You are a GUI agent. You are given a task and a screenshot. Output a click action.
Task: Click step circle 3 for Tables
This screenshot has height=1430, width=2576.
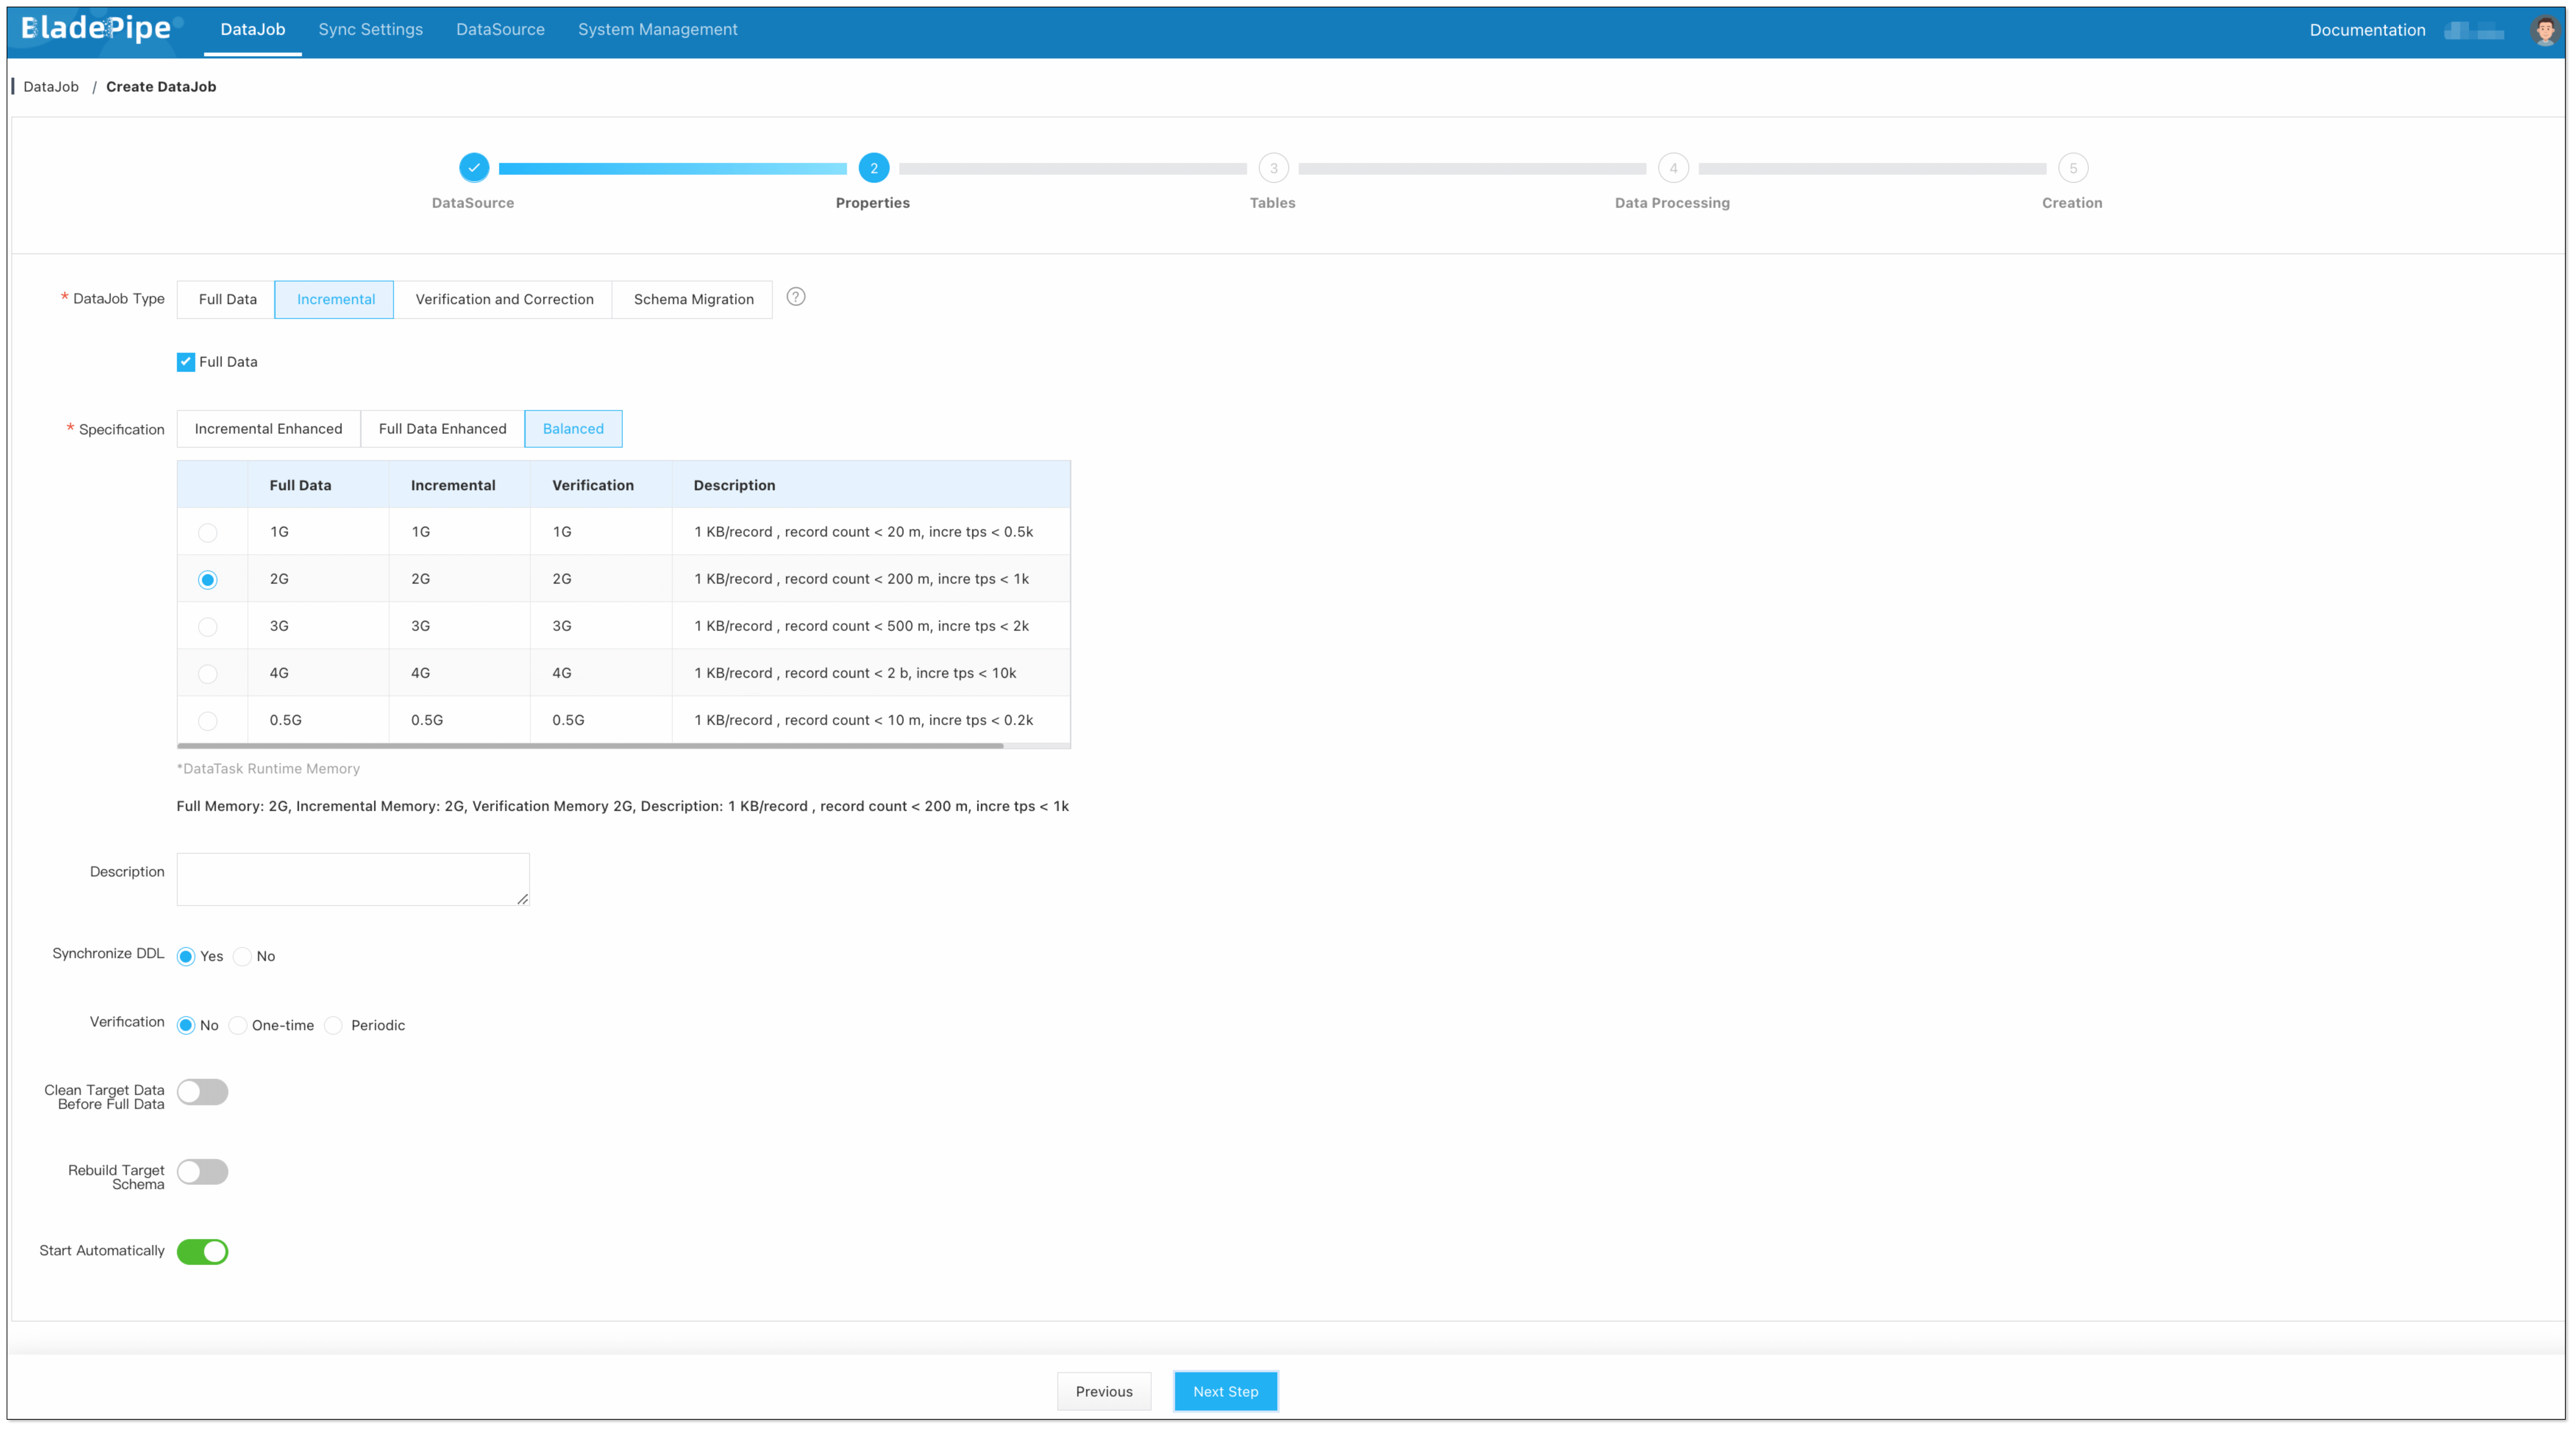pyautogui.click(x=1273, y=168)
